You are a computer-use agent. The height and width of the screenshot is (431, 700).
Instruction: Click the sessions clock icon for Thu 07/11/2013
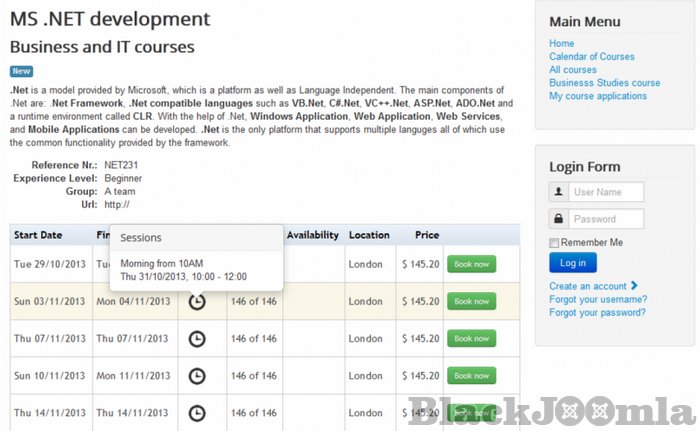[197, 338]
